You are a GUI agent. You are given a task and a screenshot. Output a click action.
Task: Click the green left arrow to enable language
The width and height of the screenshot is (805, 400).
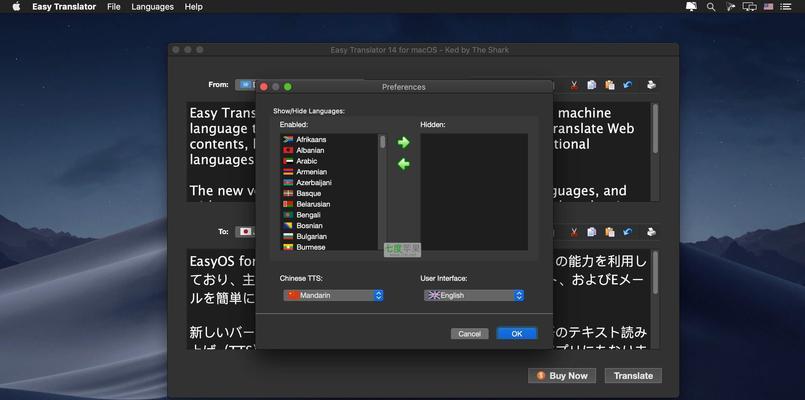[404, 164]
